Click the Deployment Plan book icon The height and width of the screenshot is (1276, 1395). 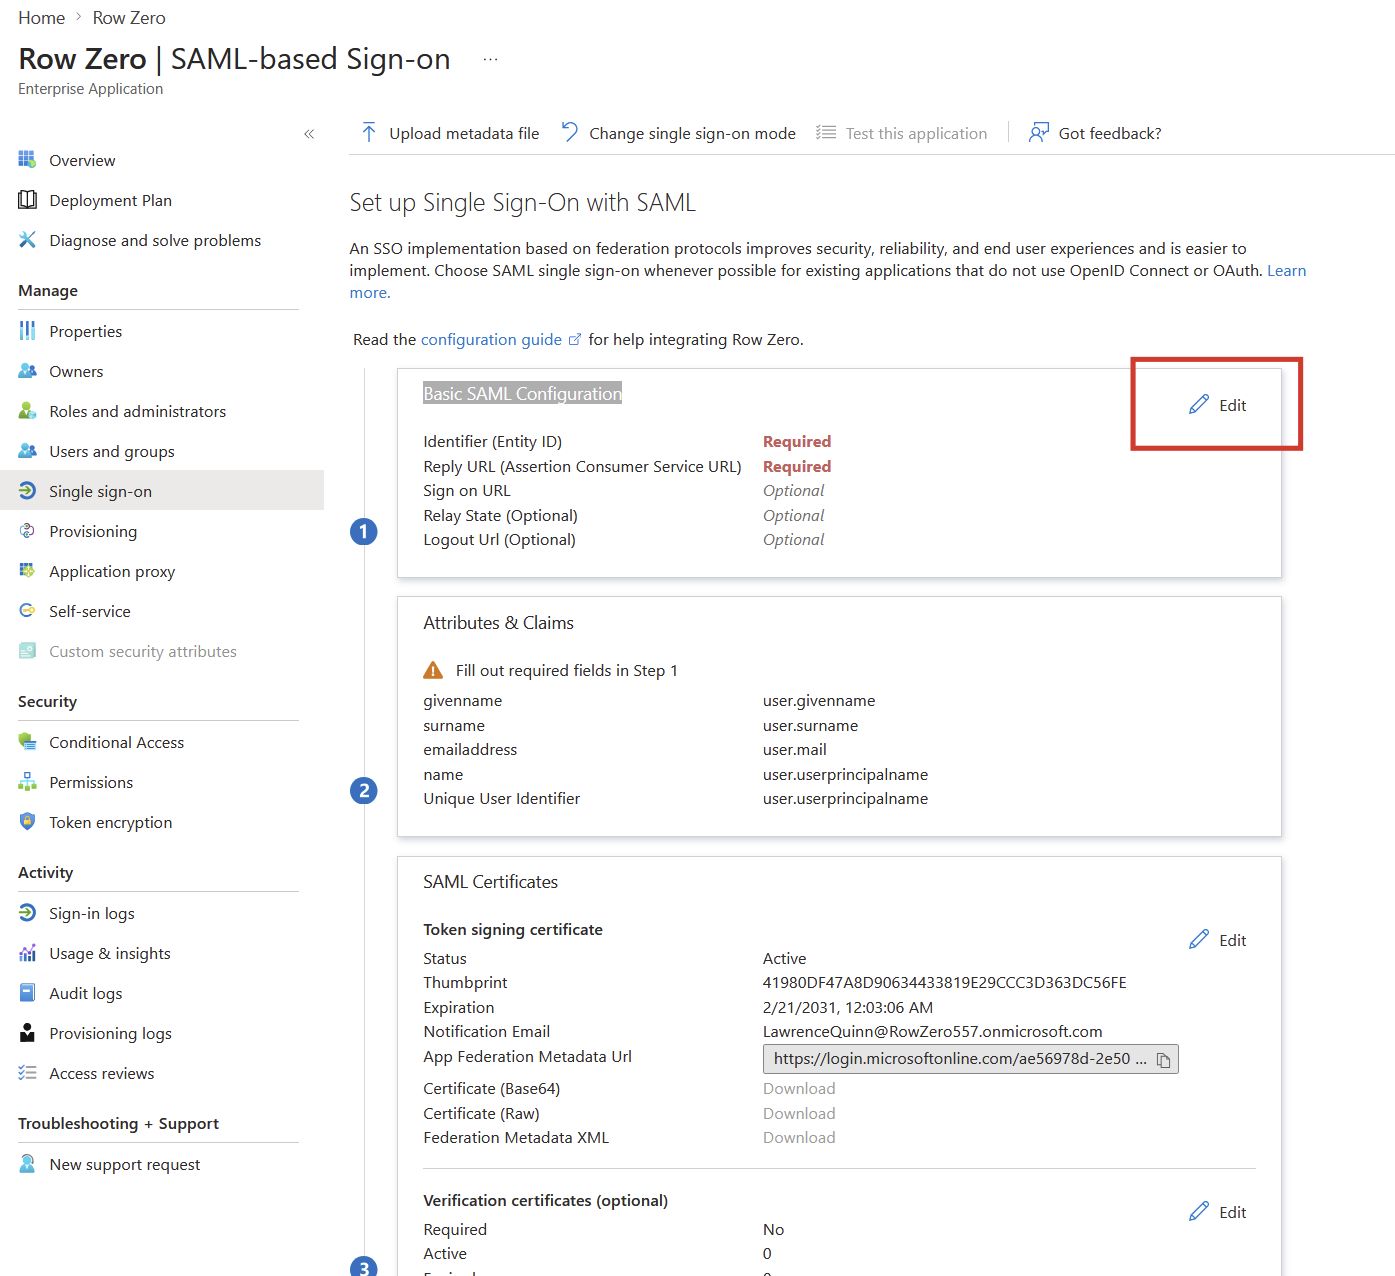pyautogui.click(x=27, y=200)
